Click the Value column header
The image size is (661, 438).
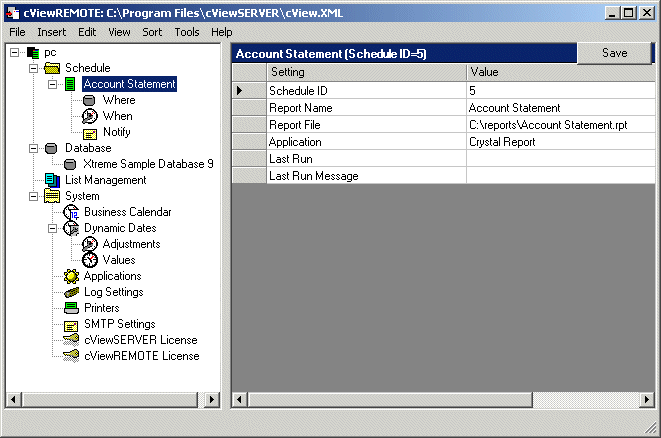pos(561,72)
